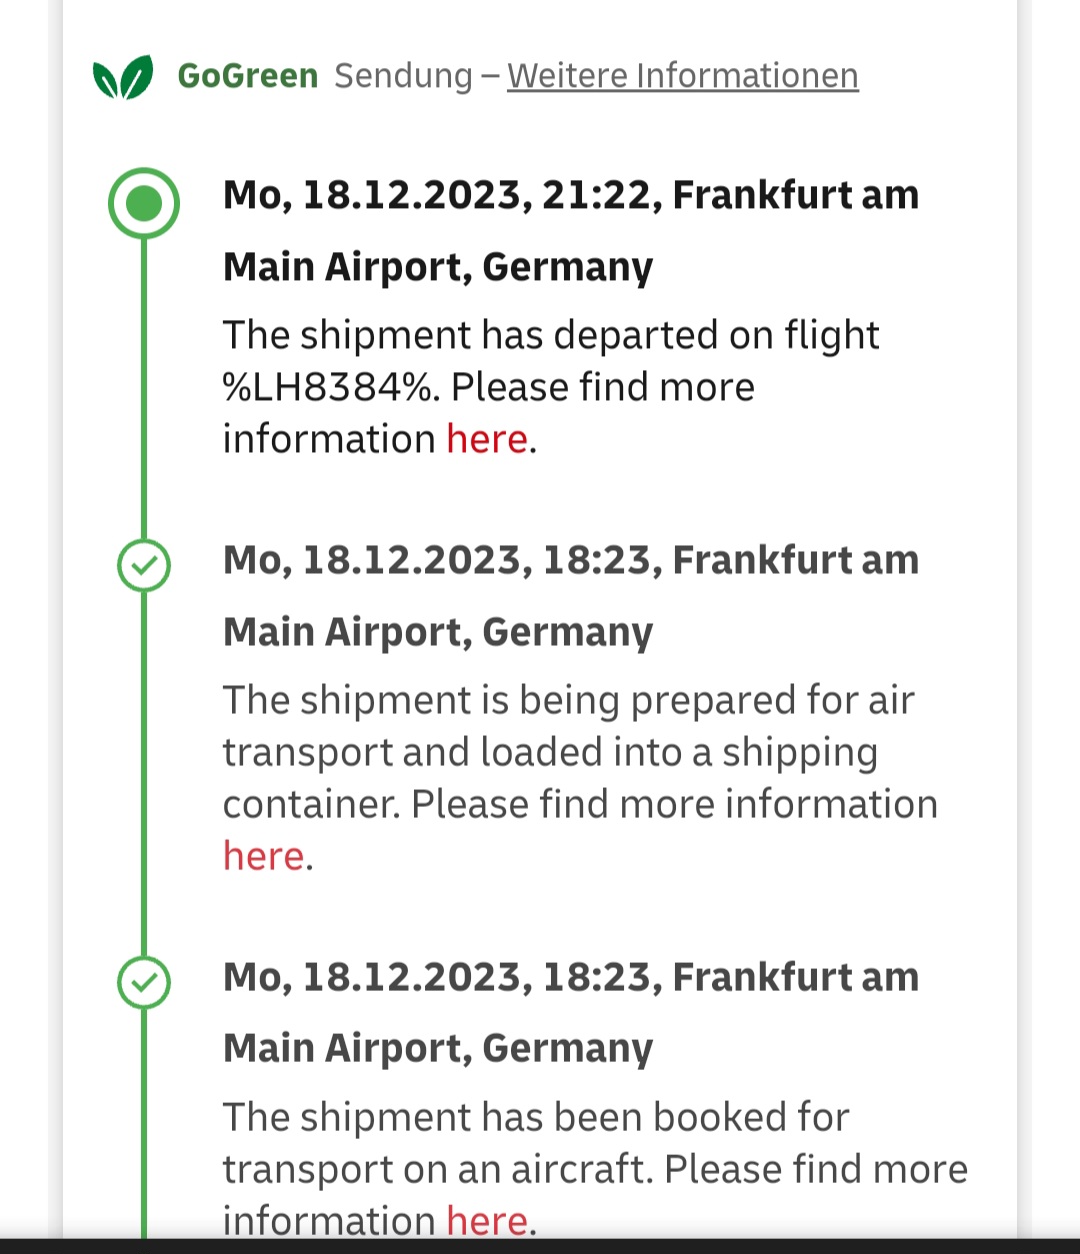Viewport: 1080px width, 1254px height.
Task: Click the GoGreen brand label text
Action: 247,76
